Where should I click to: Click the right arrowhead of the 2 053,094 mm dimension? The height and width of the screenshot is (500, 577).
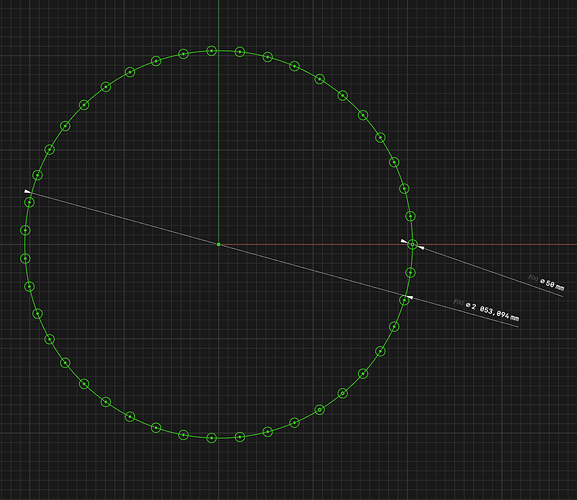tap(409, 297)
